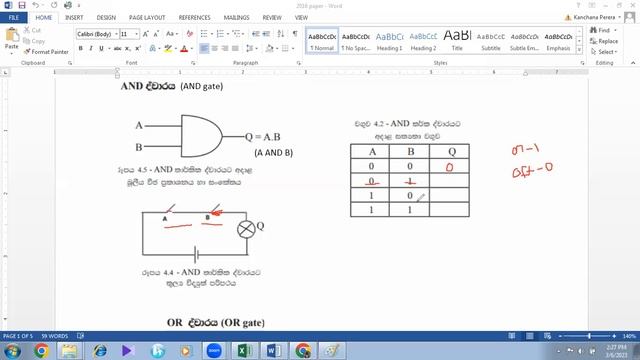Apply the Heading 1 style
640x360 pixels.
(389, 41)
